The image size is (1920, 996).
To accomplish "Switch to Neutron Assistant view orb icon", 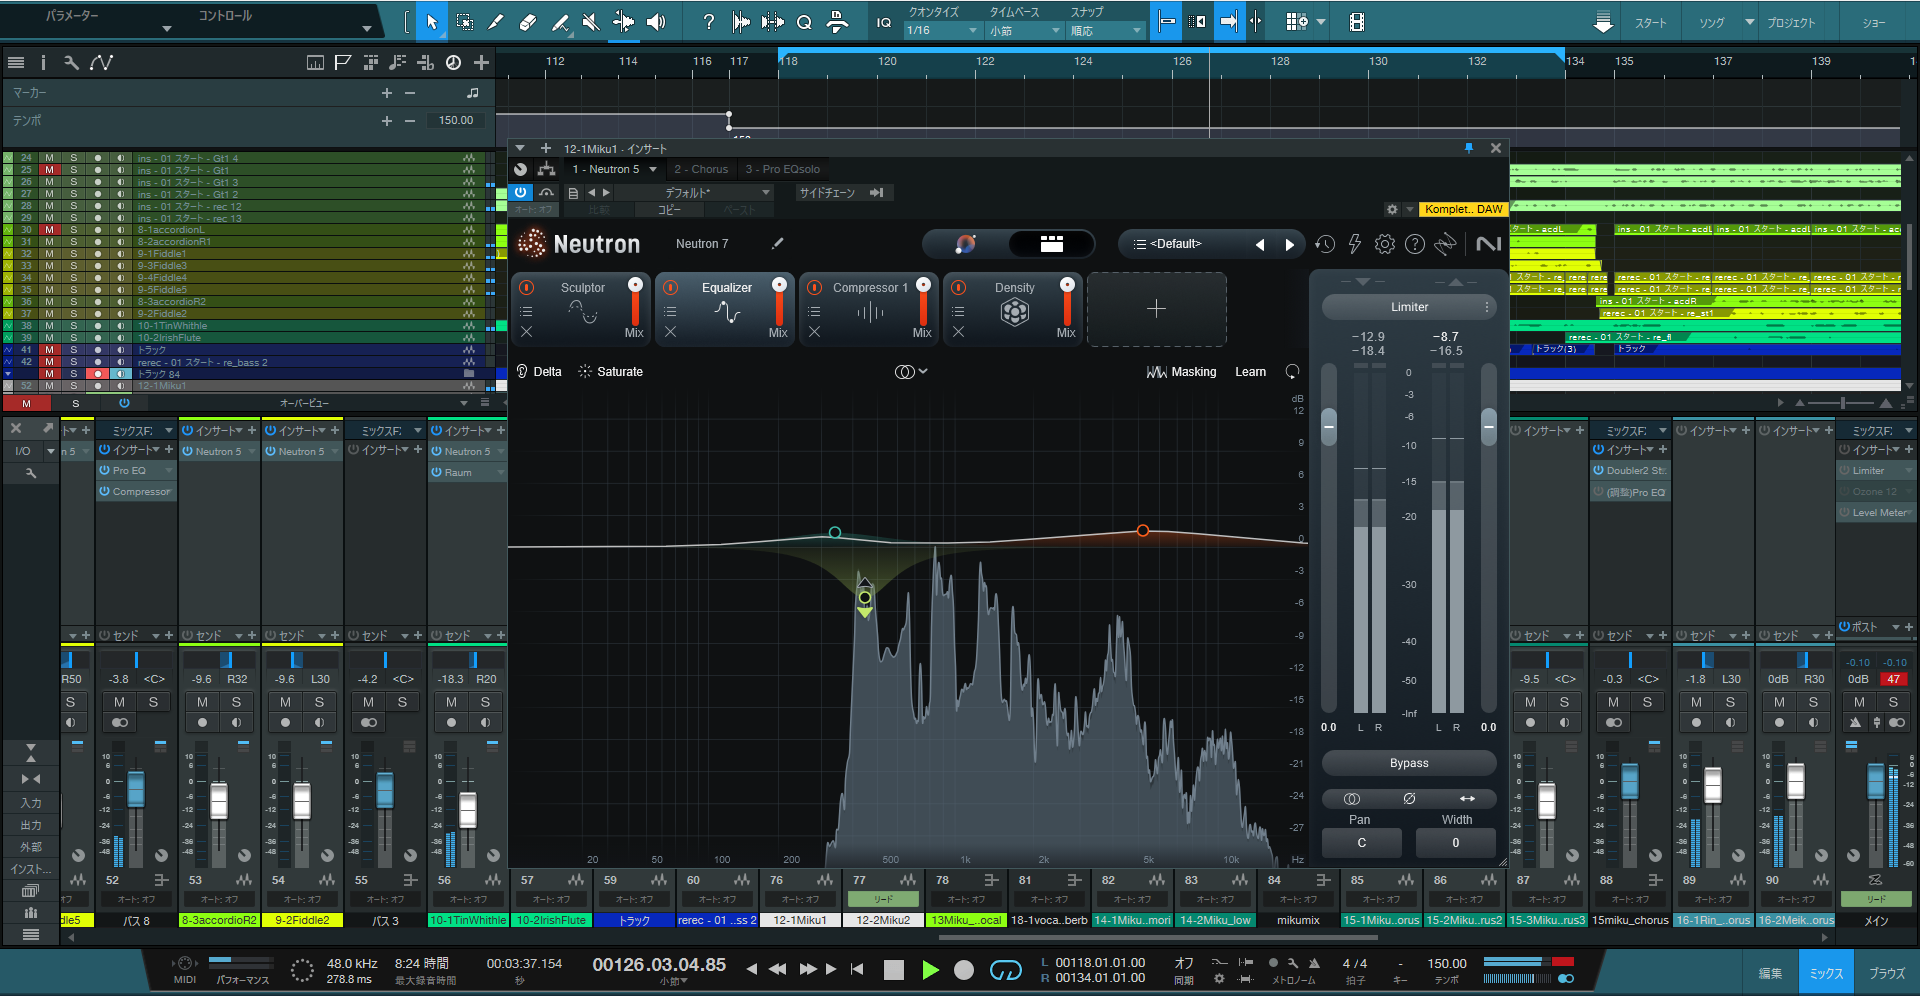I will click(965, 244).
